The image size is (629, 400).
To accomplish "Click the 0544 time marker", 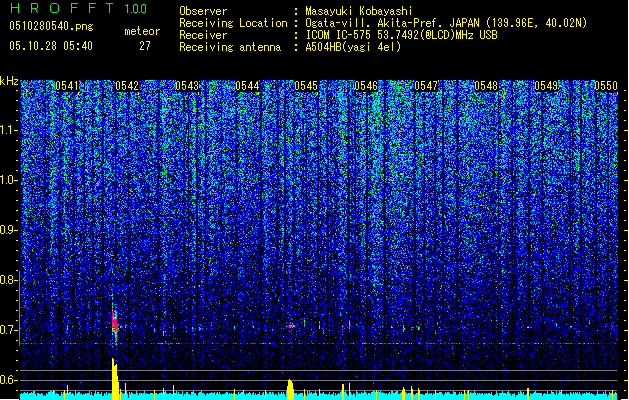I will click(x=247, y=86).
